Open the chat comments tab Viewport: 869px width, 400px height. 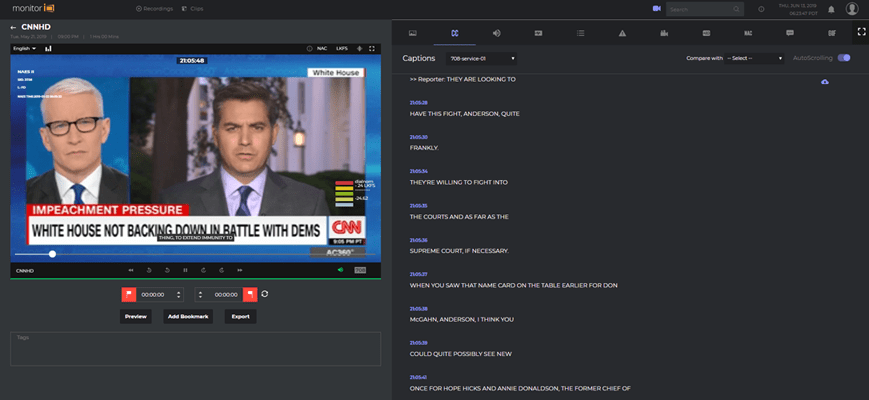(790, 33)
